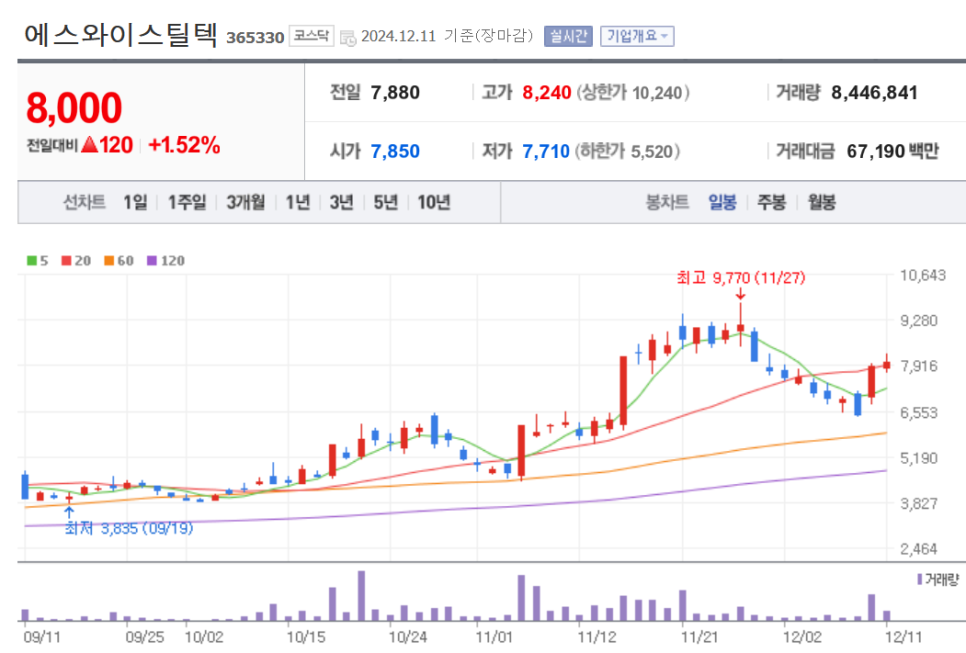Click the 10/15 date axis label
Screen dimensions: 966x653
(x=306, y=636)
